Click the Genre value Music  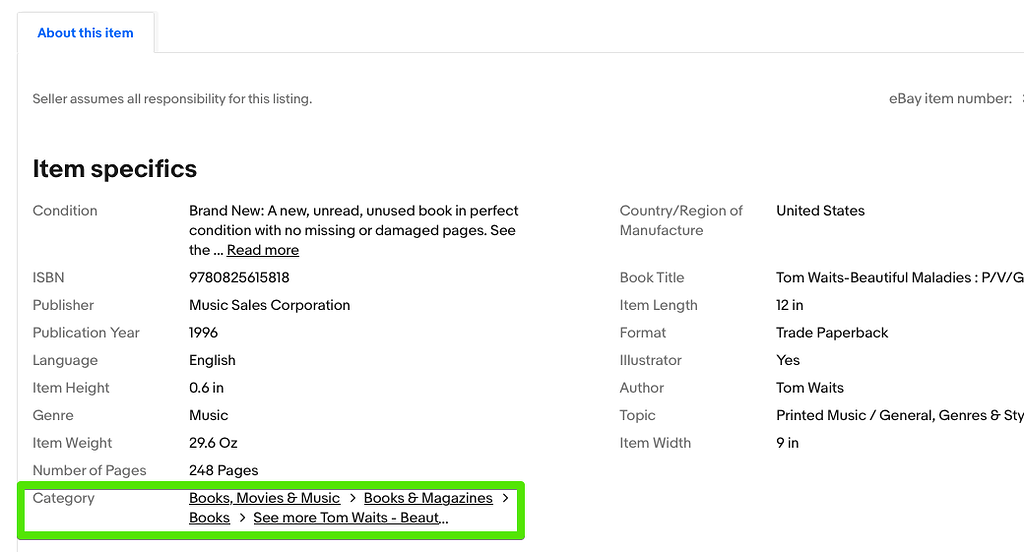click(x=208, y=415)
